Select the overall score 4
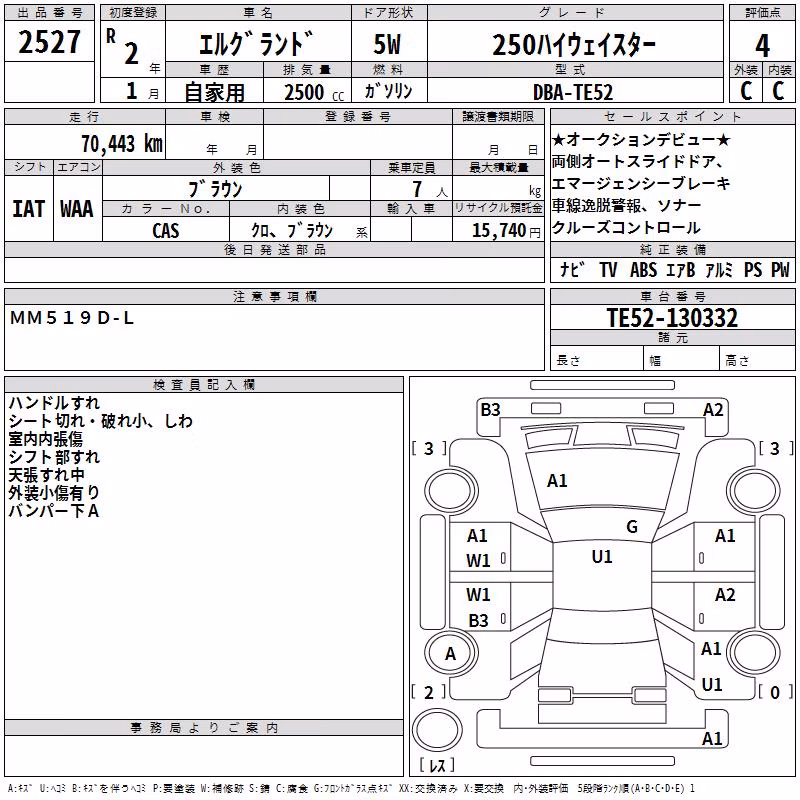The height and width of the screenshot is (800, 800). 762,46
